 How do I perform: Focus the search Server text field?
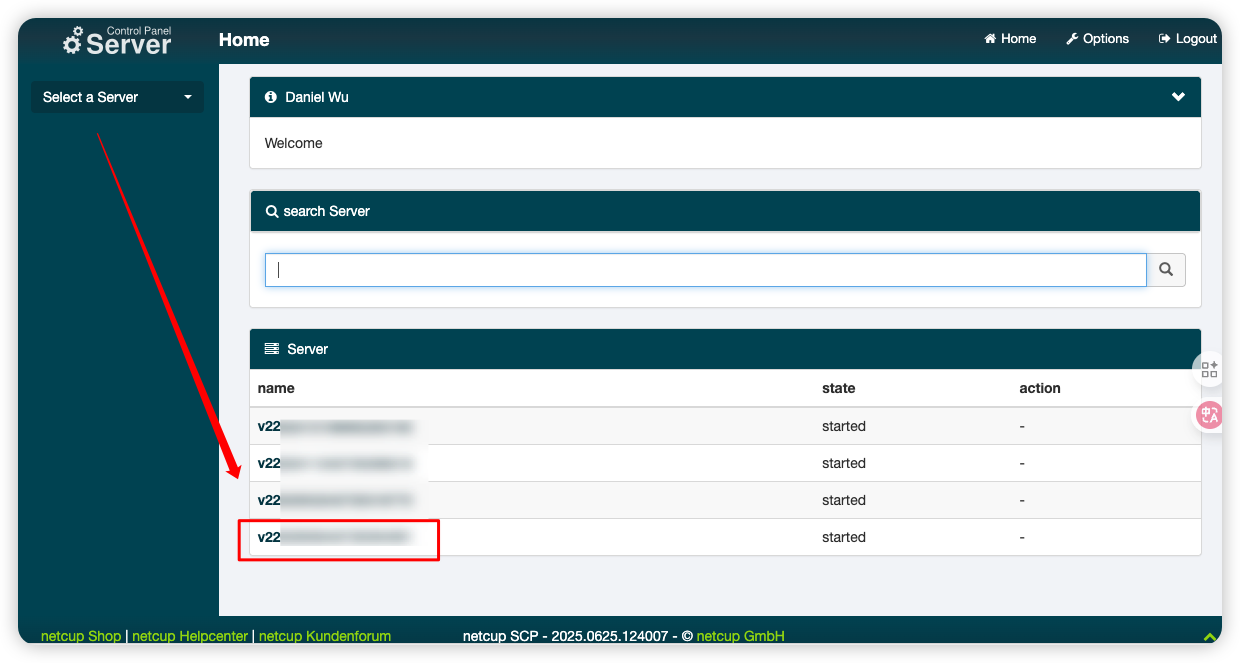[705, 270]
